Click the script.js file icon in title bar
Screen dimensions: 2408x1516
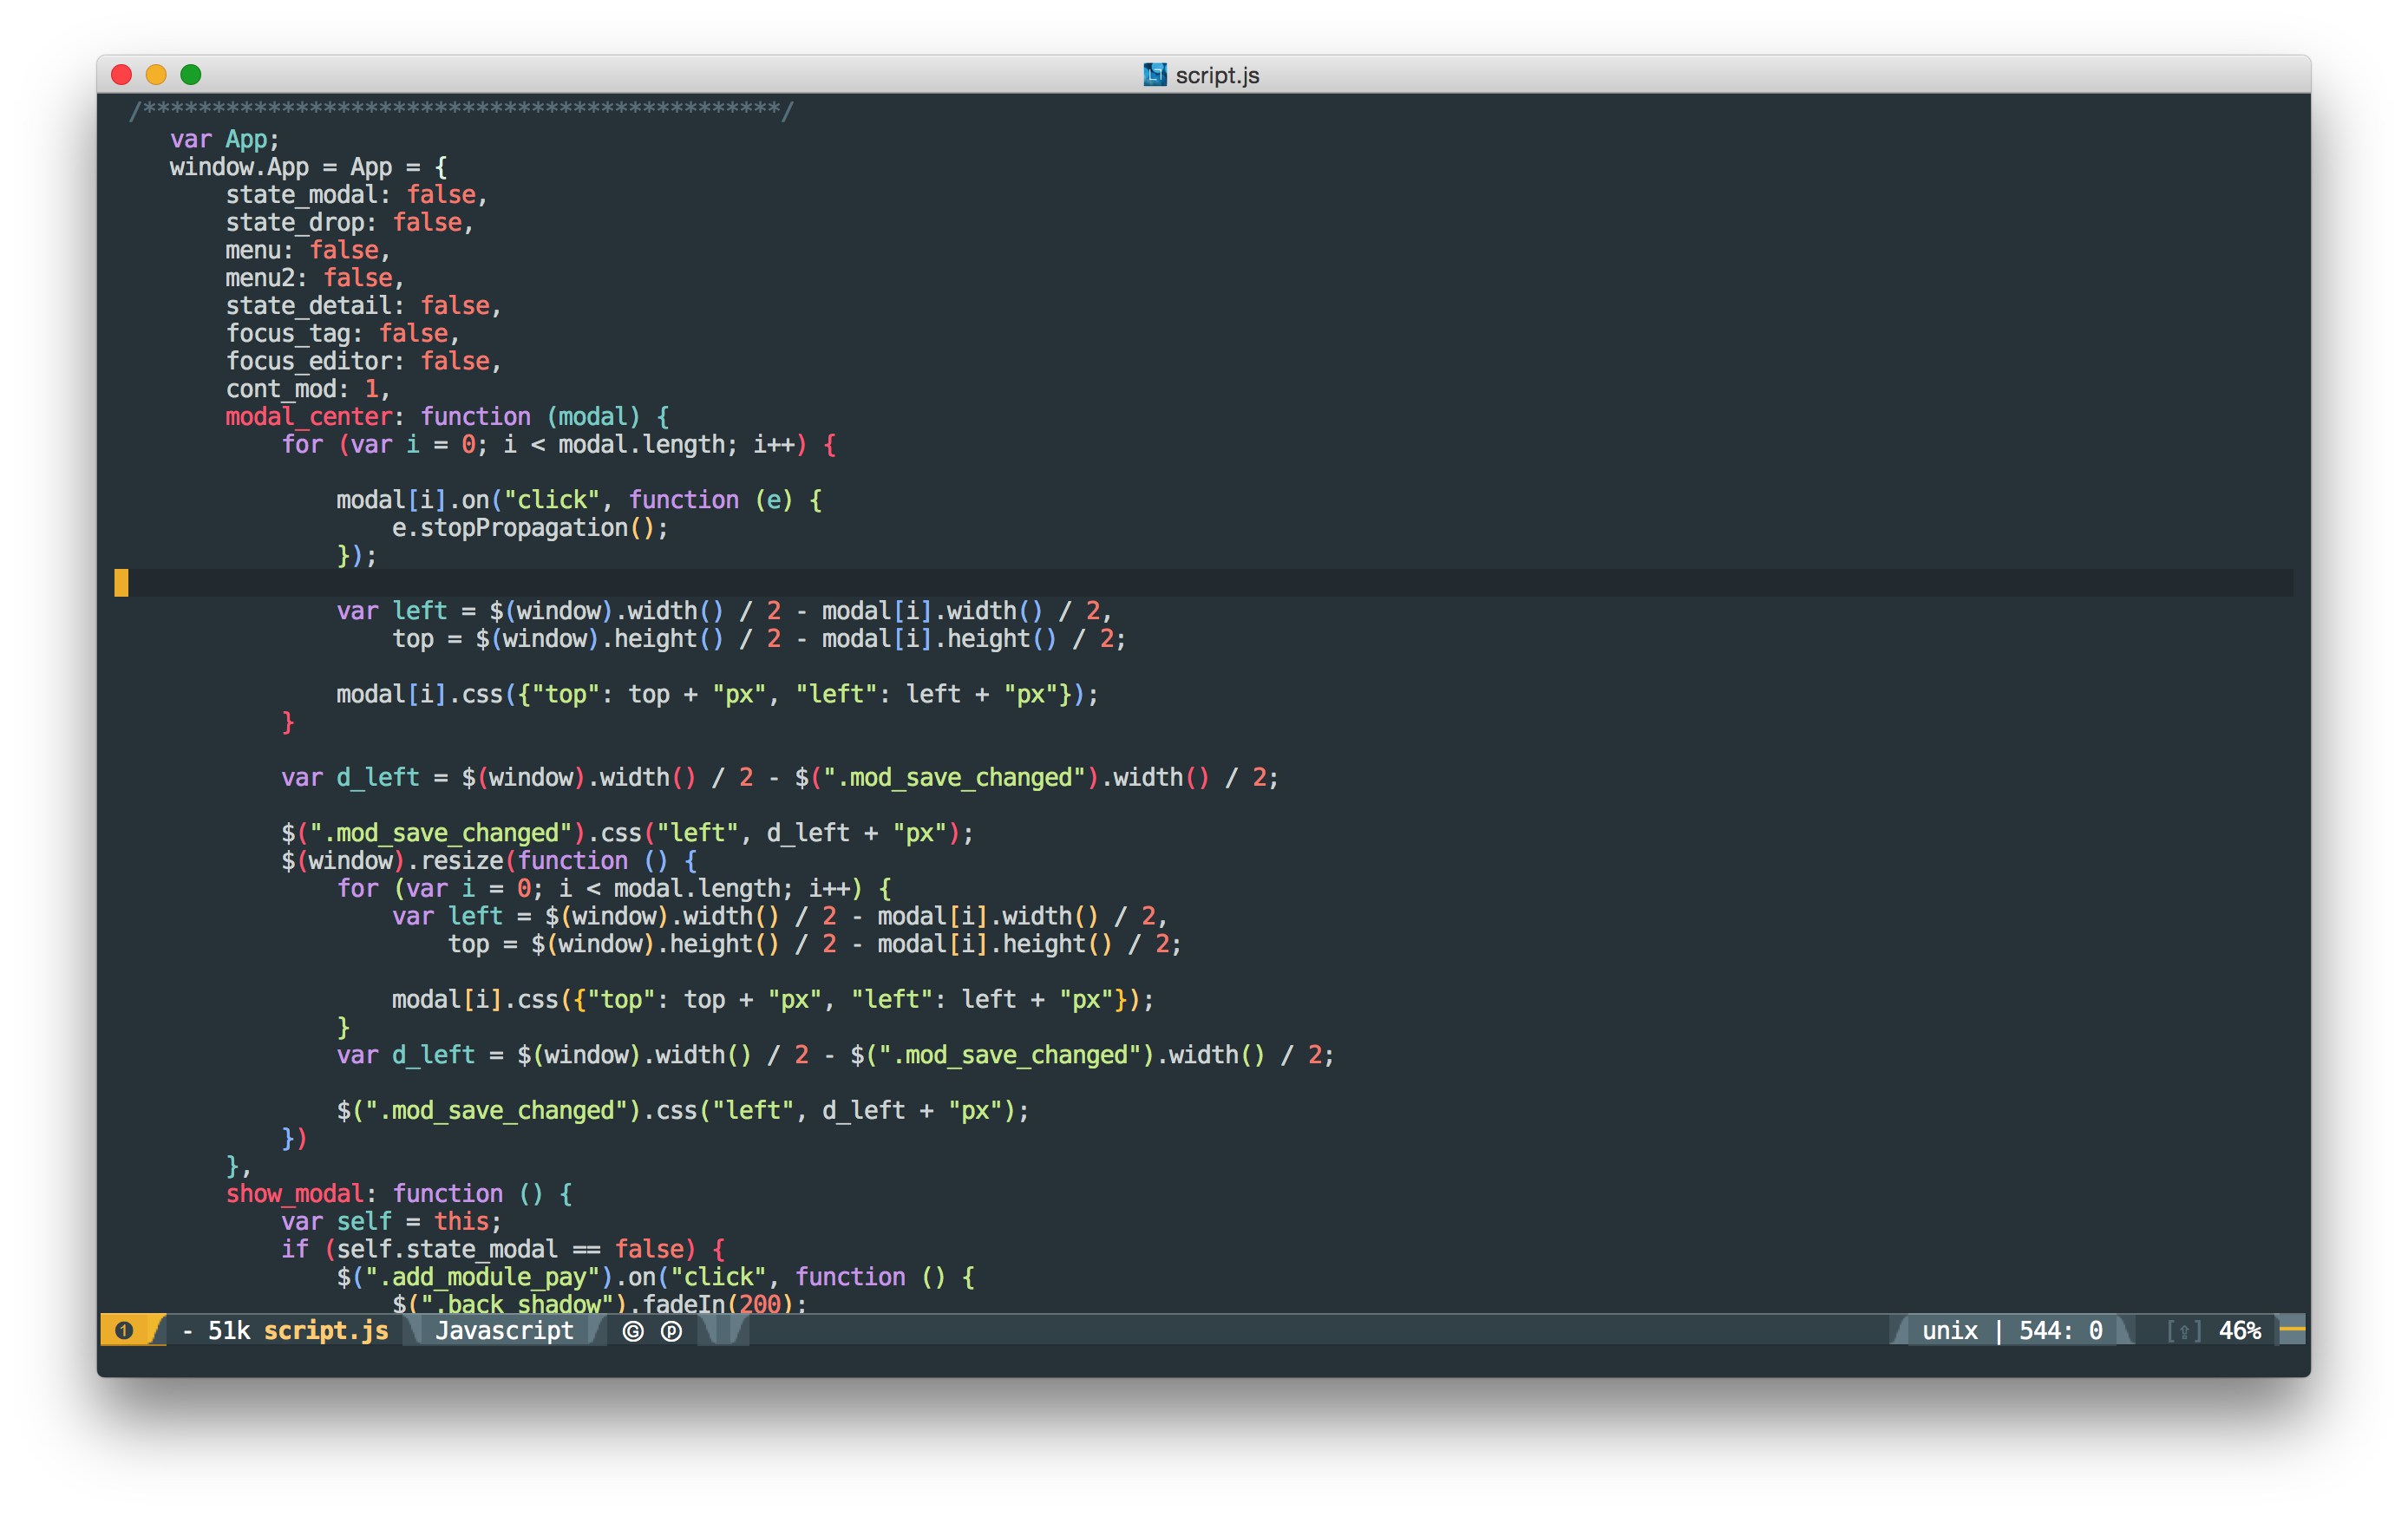click(x=1154, y=75)
